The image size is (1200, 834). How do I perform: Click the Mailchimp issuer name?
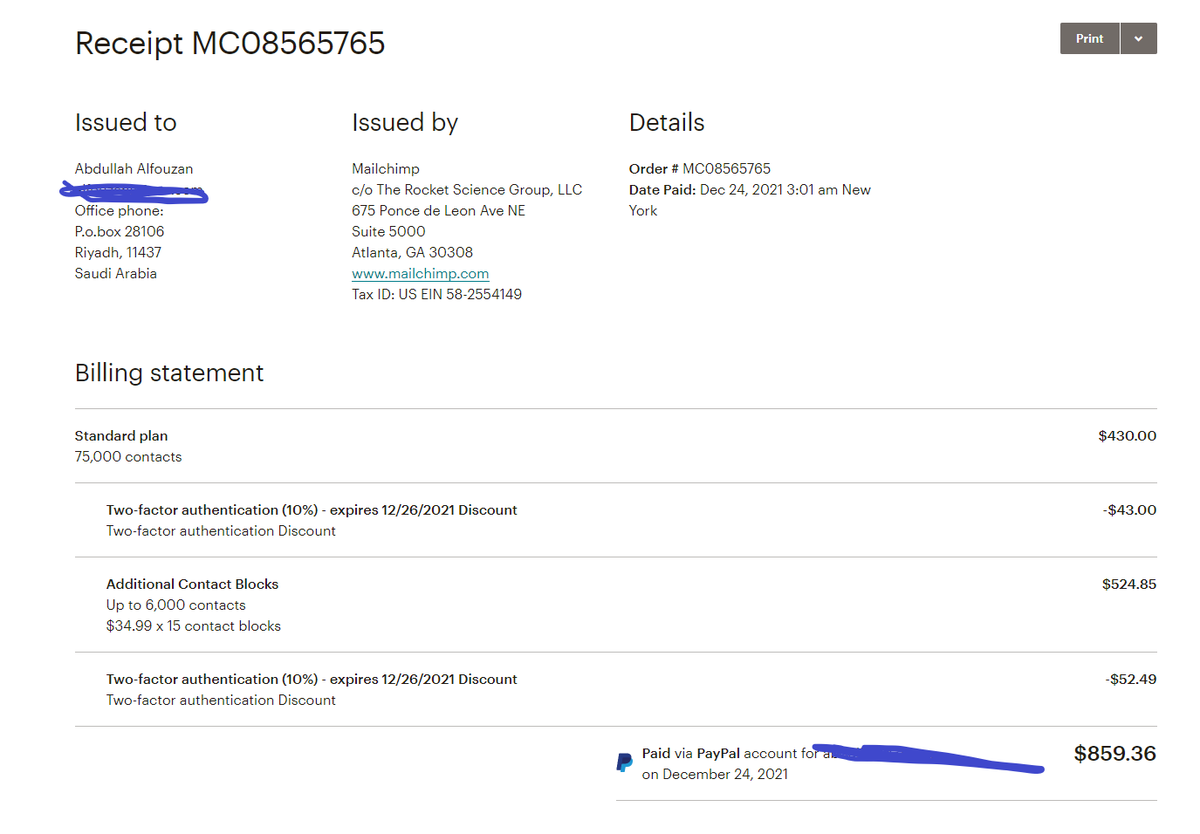click(x=386, y=168)
